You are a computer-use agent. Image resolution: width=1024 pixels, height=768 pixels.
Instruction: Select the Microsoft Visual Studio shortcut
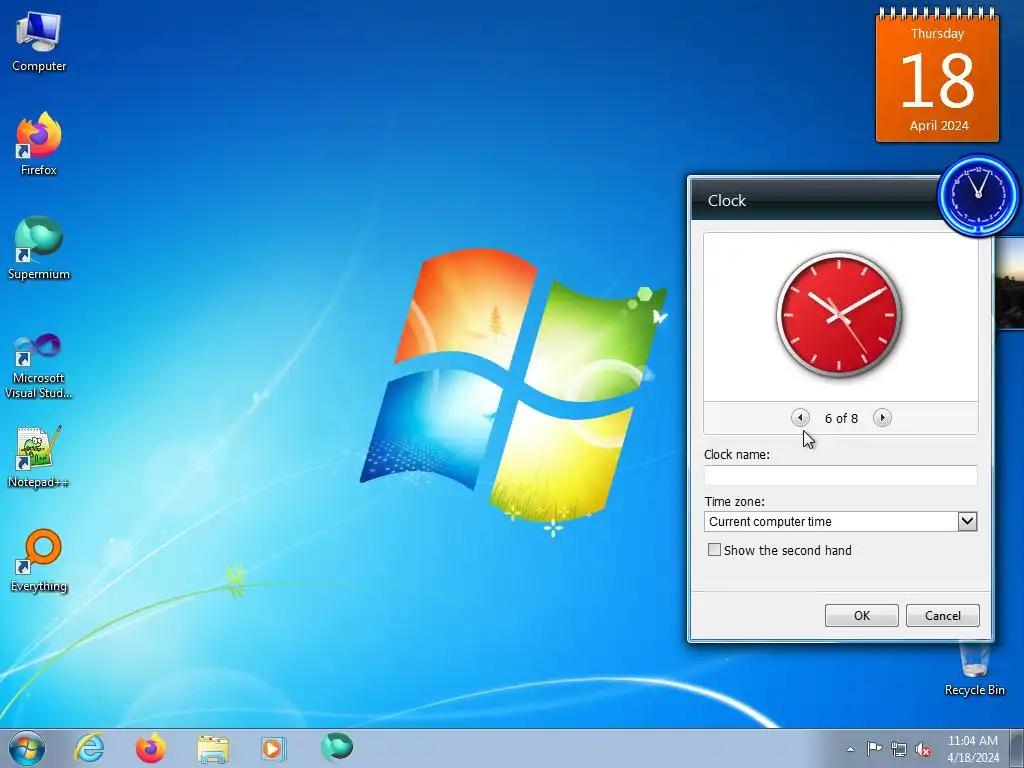pos(39,366)
